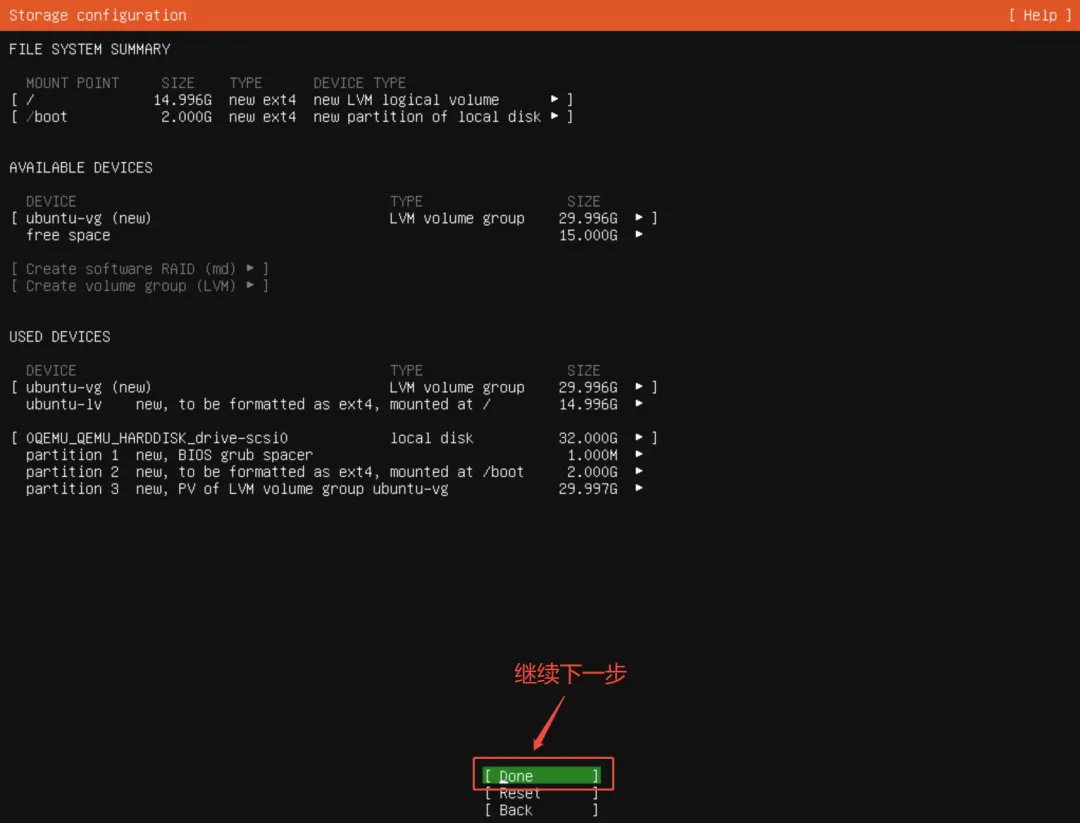Click the 'new LVM logical volume' device type
Screen dimensions: 1080x823
[406, 100]
